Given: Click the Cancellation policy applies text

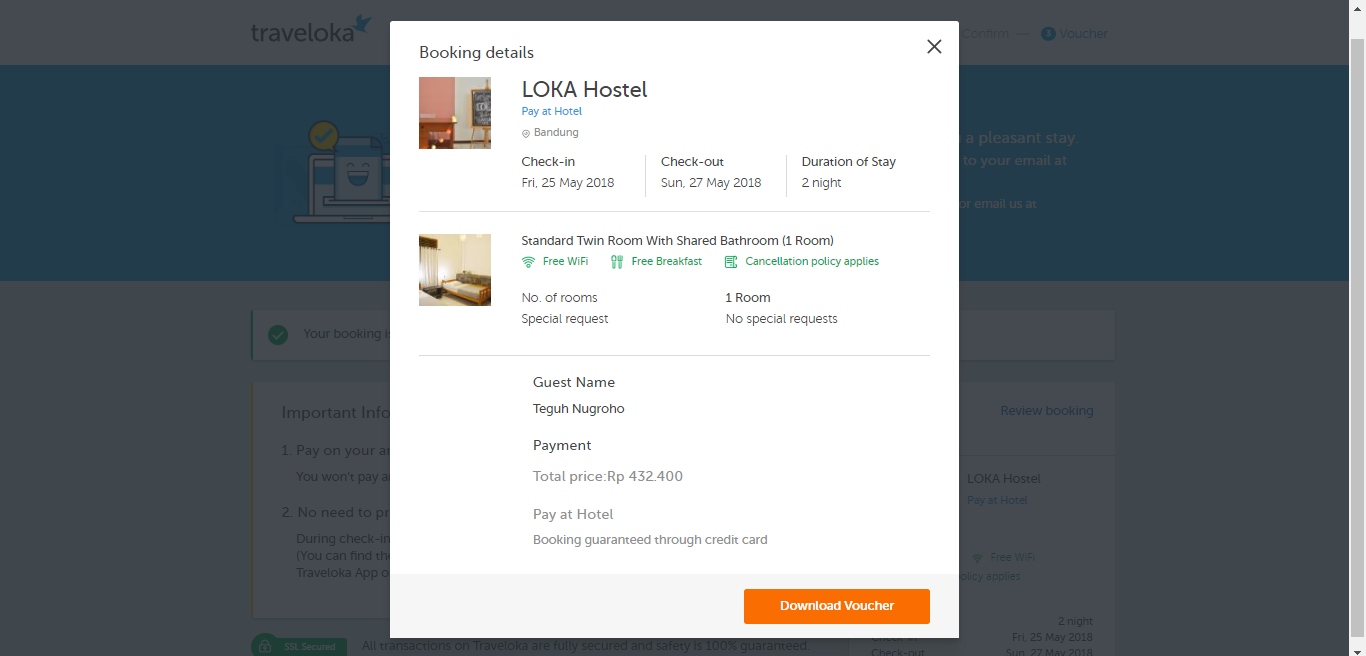Looking at the screenshot, I should [x=811, y=262].
